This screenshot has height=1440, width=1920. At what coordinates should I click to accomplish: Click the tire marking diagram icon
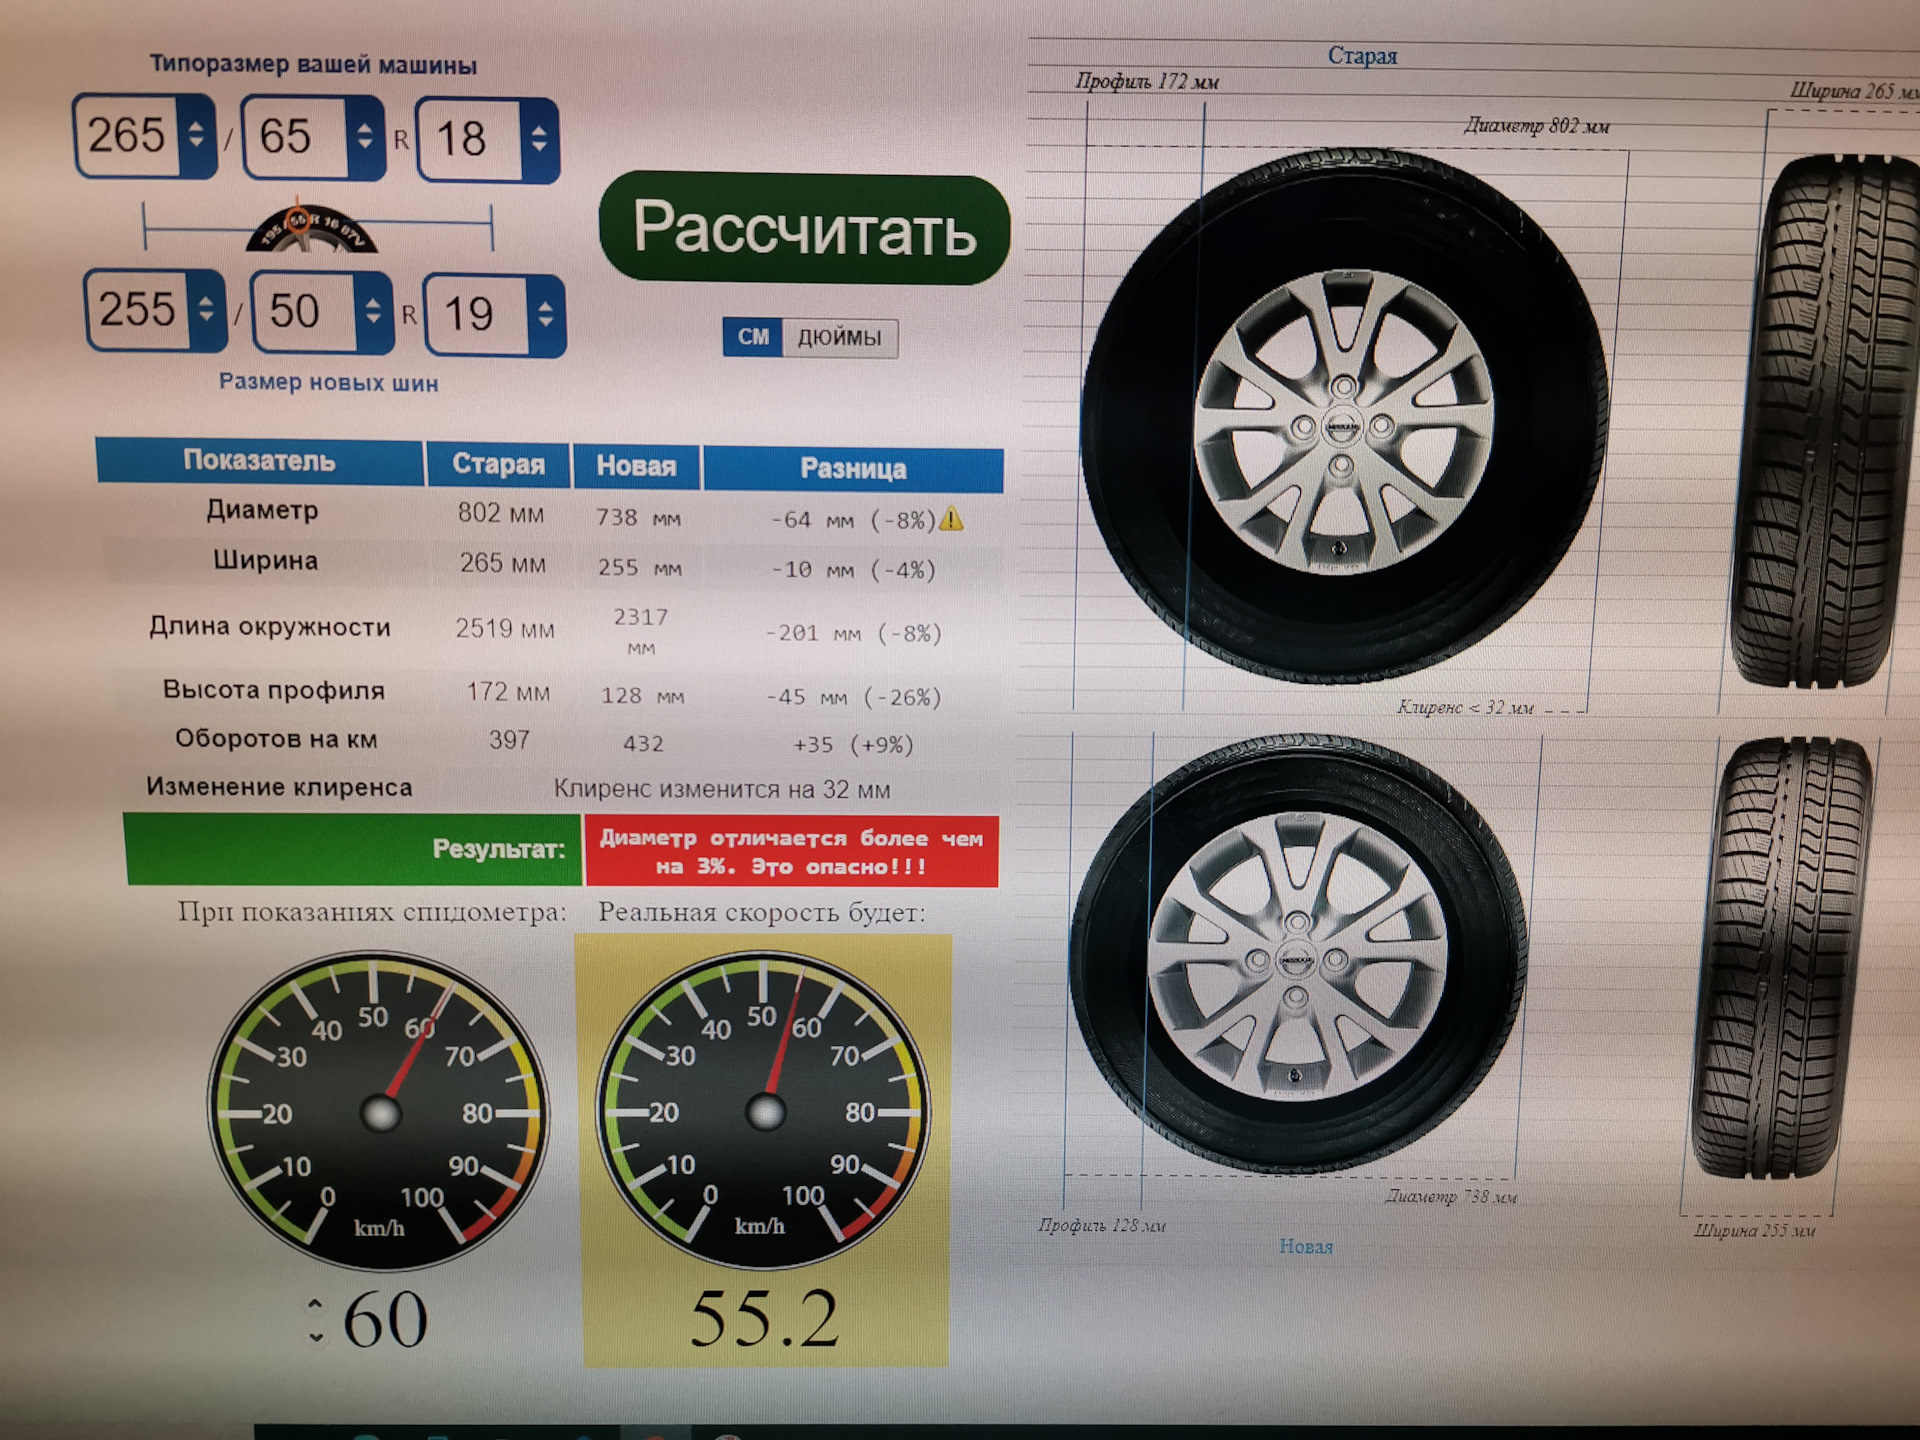pyautogui.click(x=311, y=231)
